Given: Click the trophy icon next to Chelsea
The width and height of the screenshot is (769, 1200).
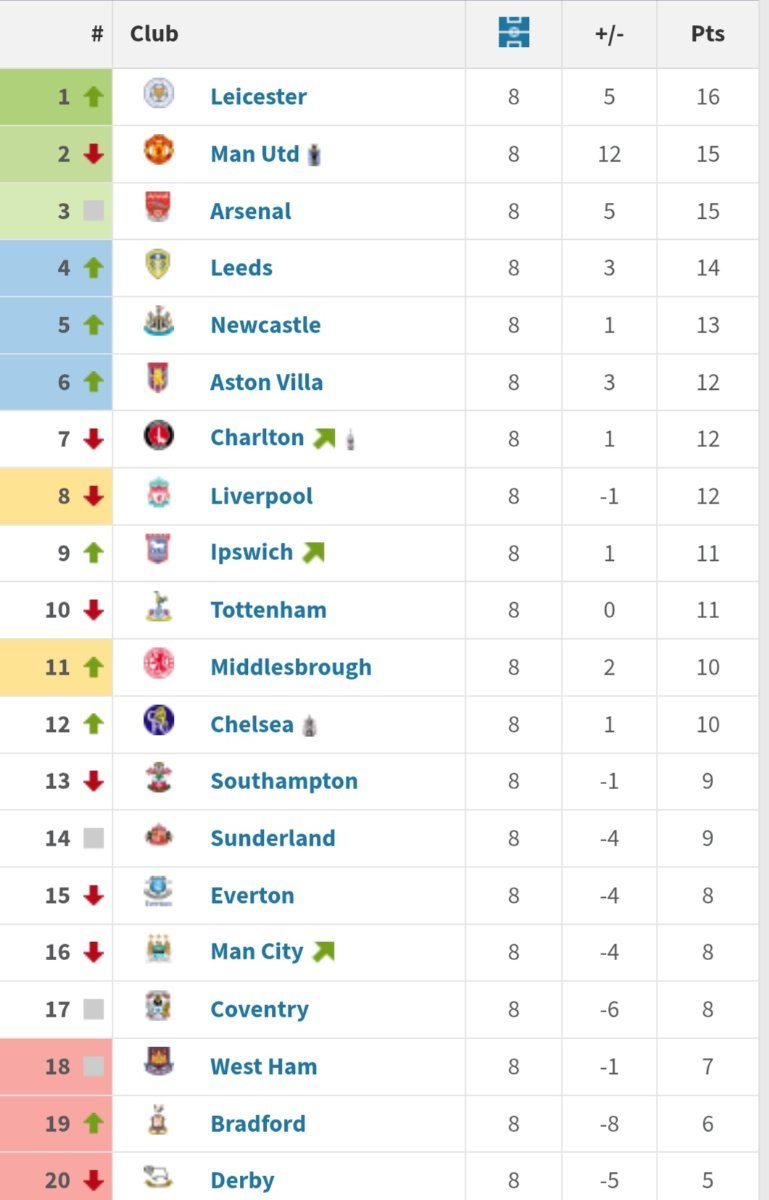Looking at the screenshot, I should coord(311,725).
